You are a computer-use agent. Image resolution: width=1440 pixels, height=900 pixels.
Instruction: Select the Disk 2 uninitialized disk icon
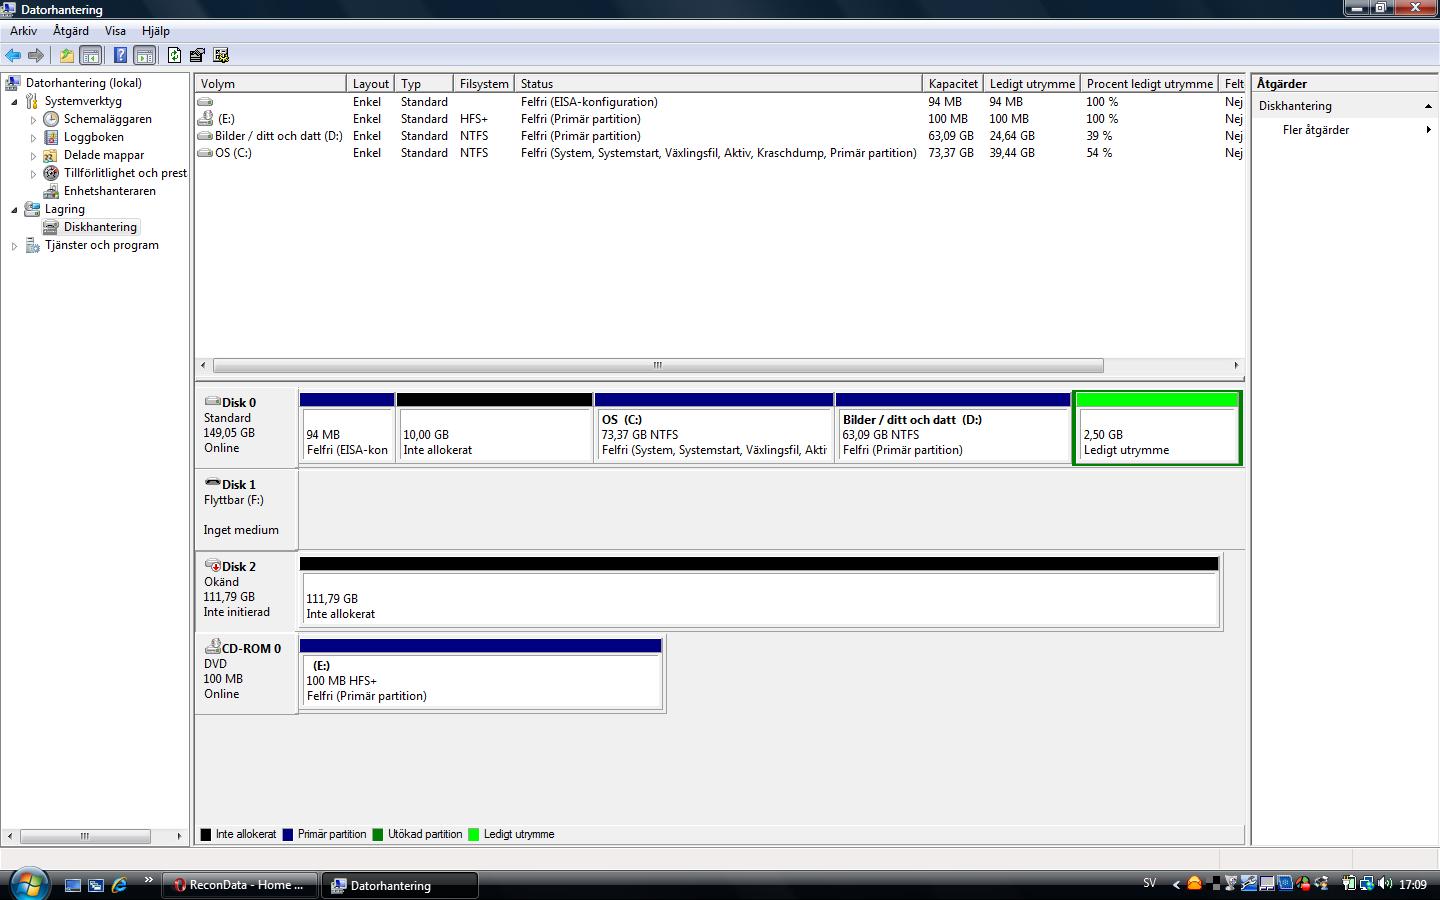(212, 566)
